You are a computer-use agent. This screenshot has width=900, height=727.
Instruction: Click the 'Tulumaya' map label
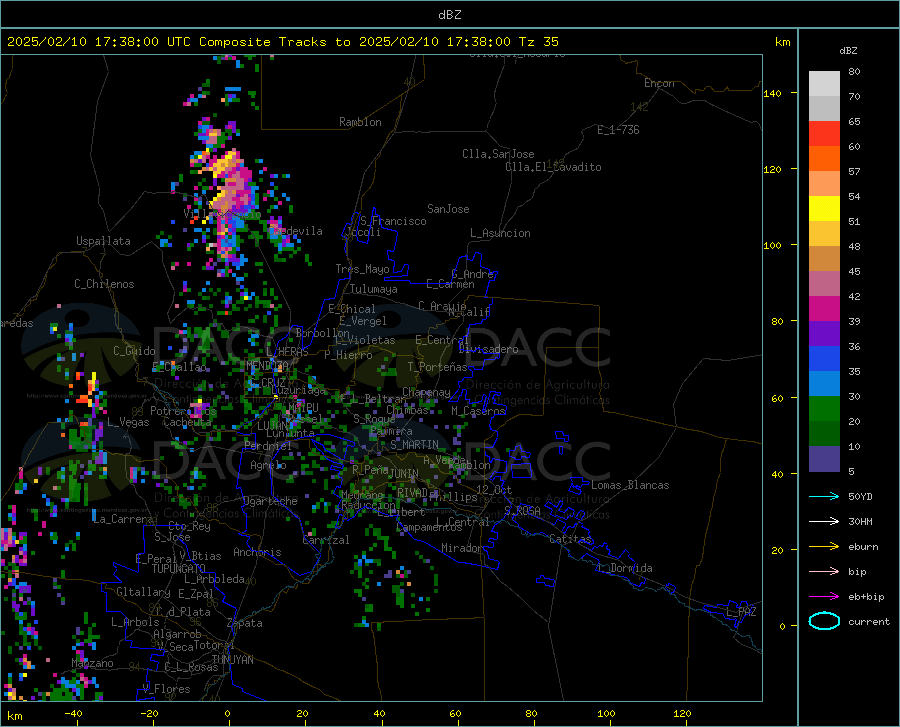374,289
